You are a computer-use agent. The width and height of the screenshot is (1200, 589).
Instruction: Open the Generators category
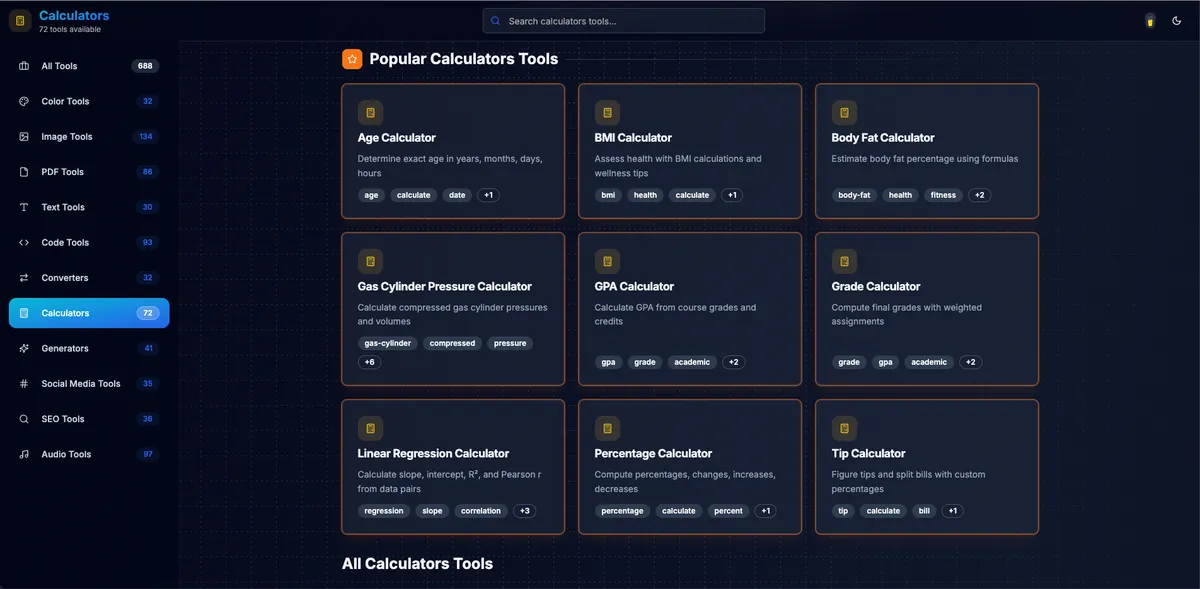[89, 349]
